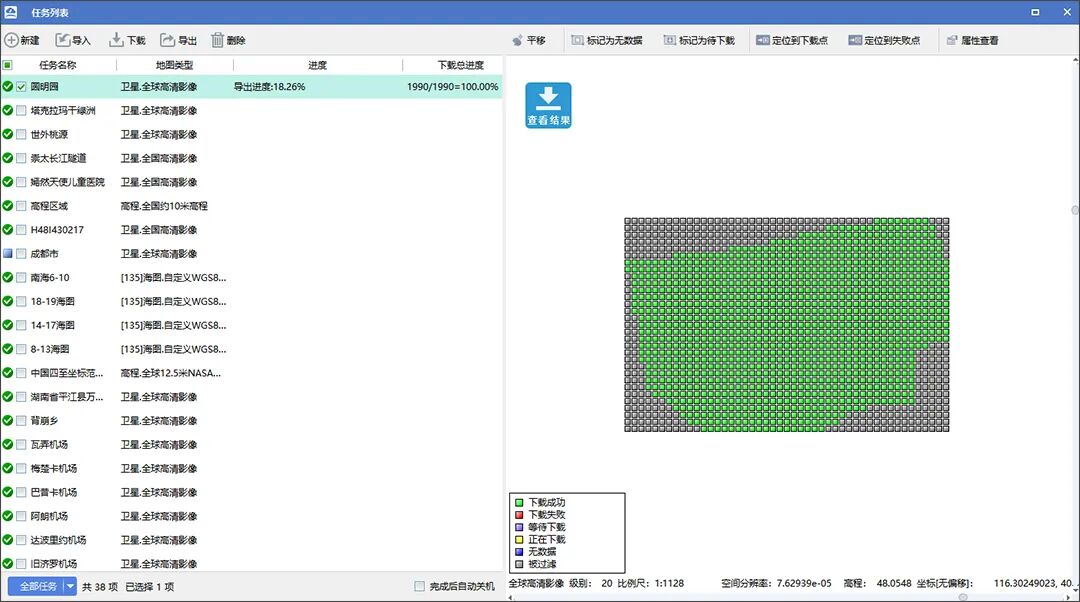Open 属性查看 property viewer
The height and width of the screenshot is (602, 1080).
pos(973,40)
